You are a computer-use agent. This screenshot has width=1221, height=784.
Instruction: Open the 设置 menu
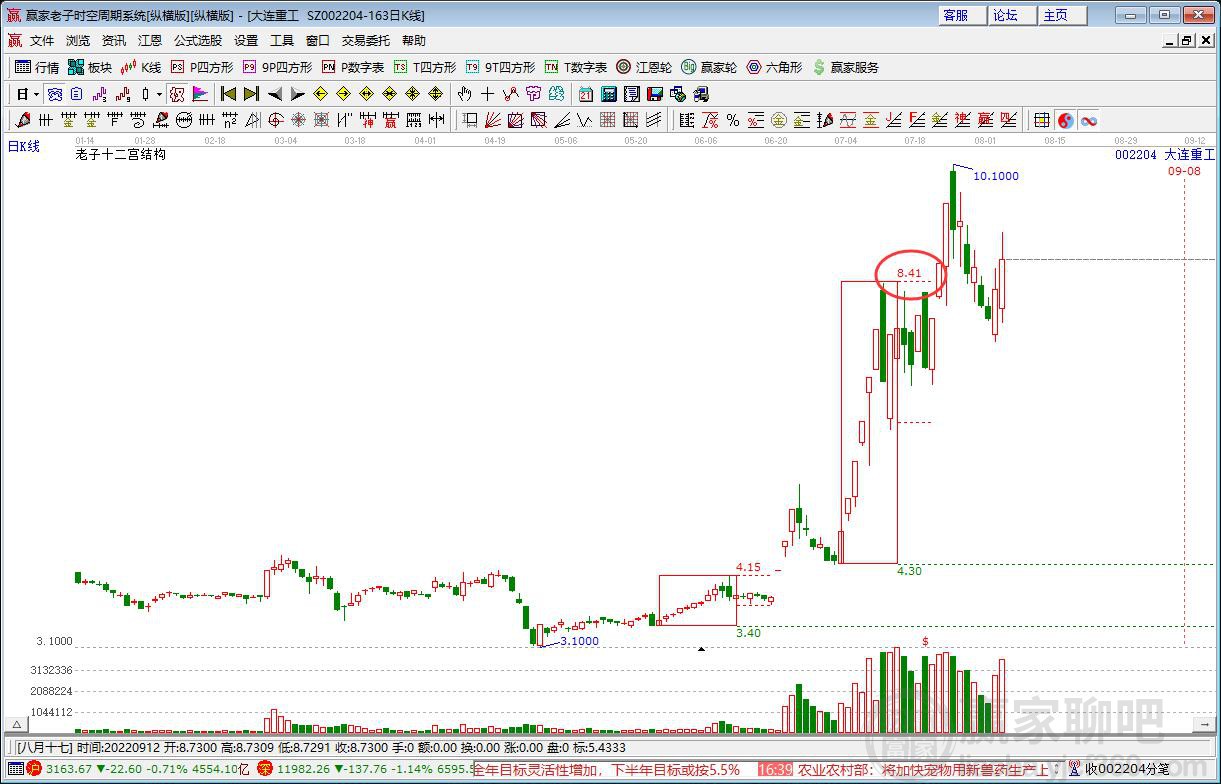click(x=246, y=41)
